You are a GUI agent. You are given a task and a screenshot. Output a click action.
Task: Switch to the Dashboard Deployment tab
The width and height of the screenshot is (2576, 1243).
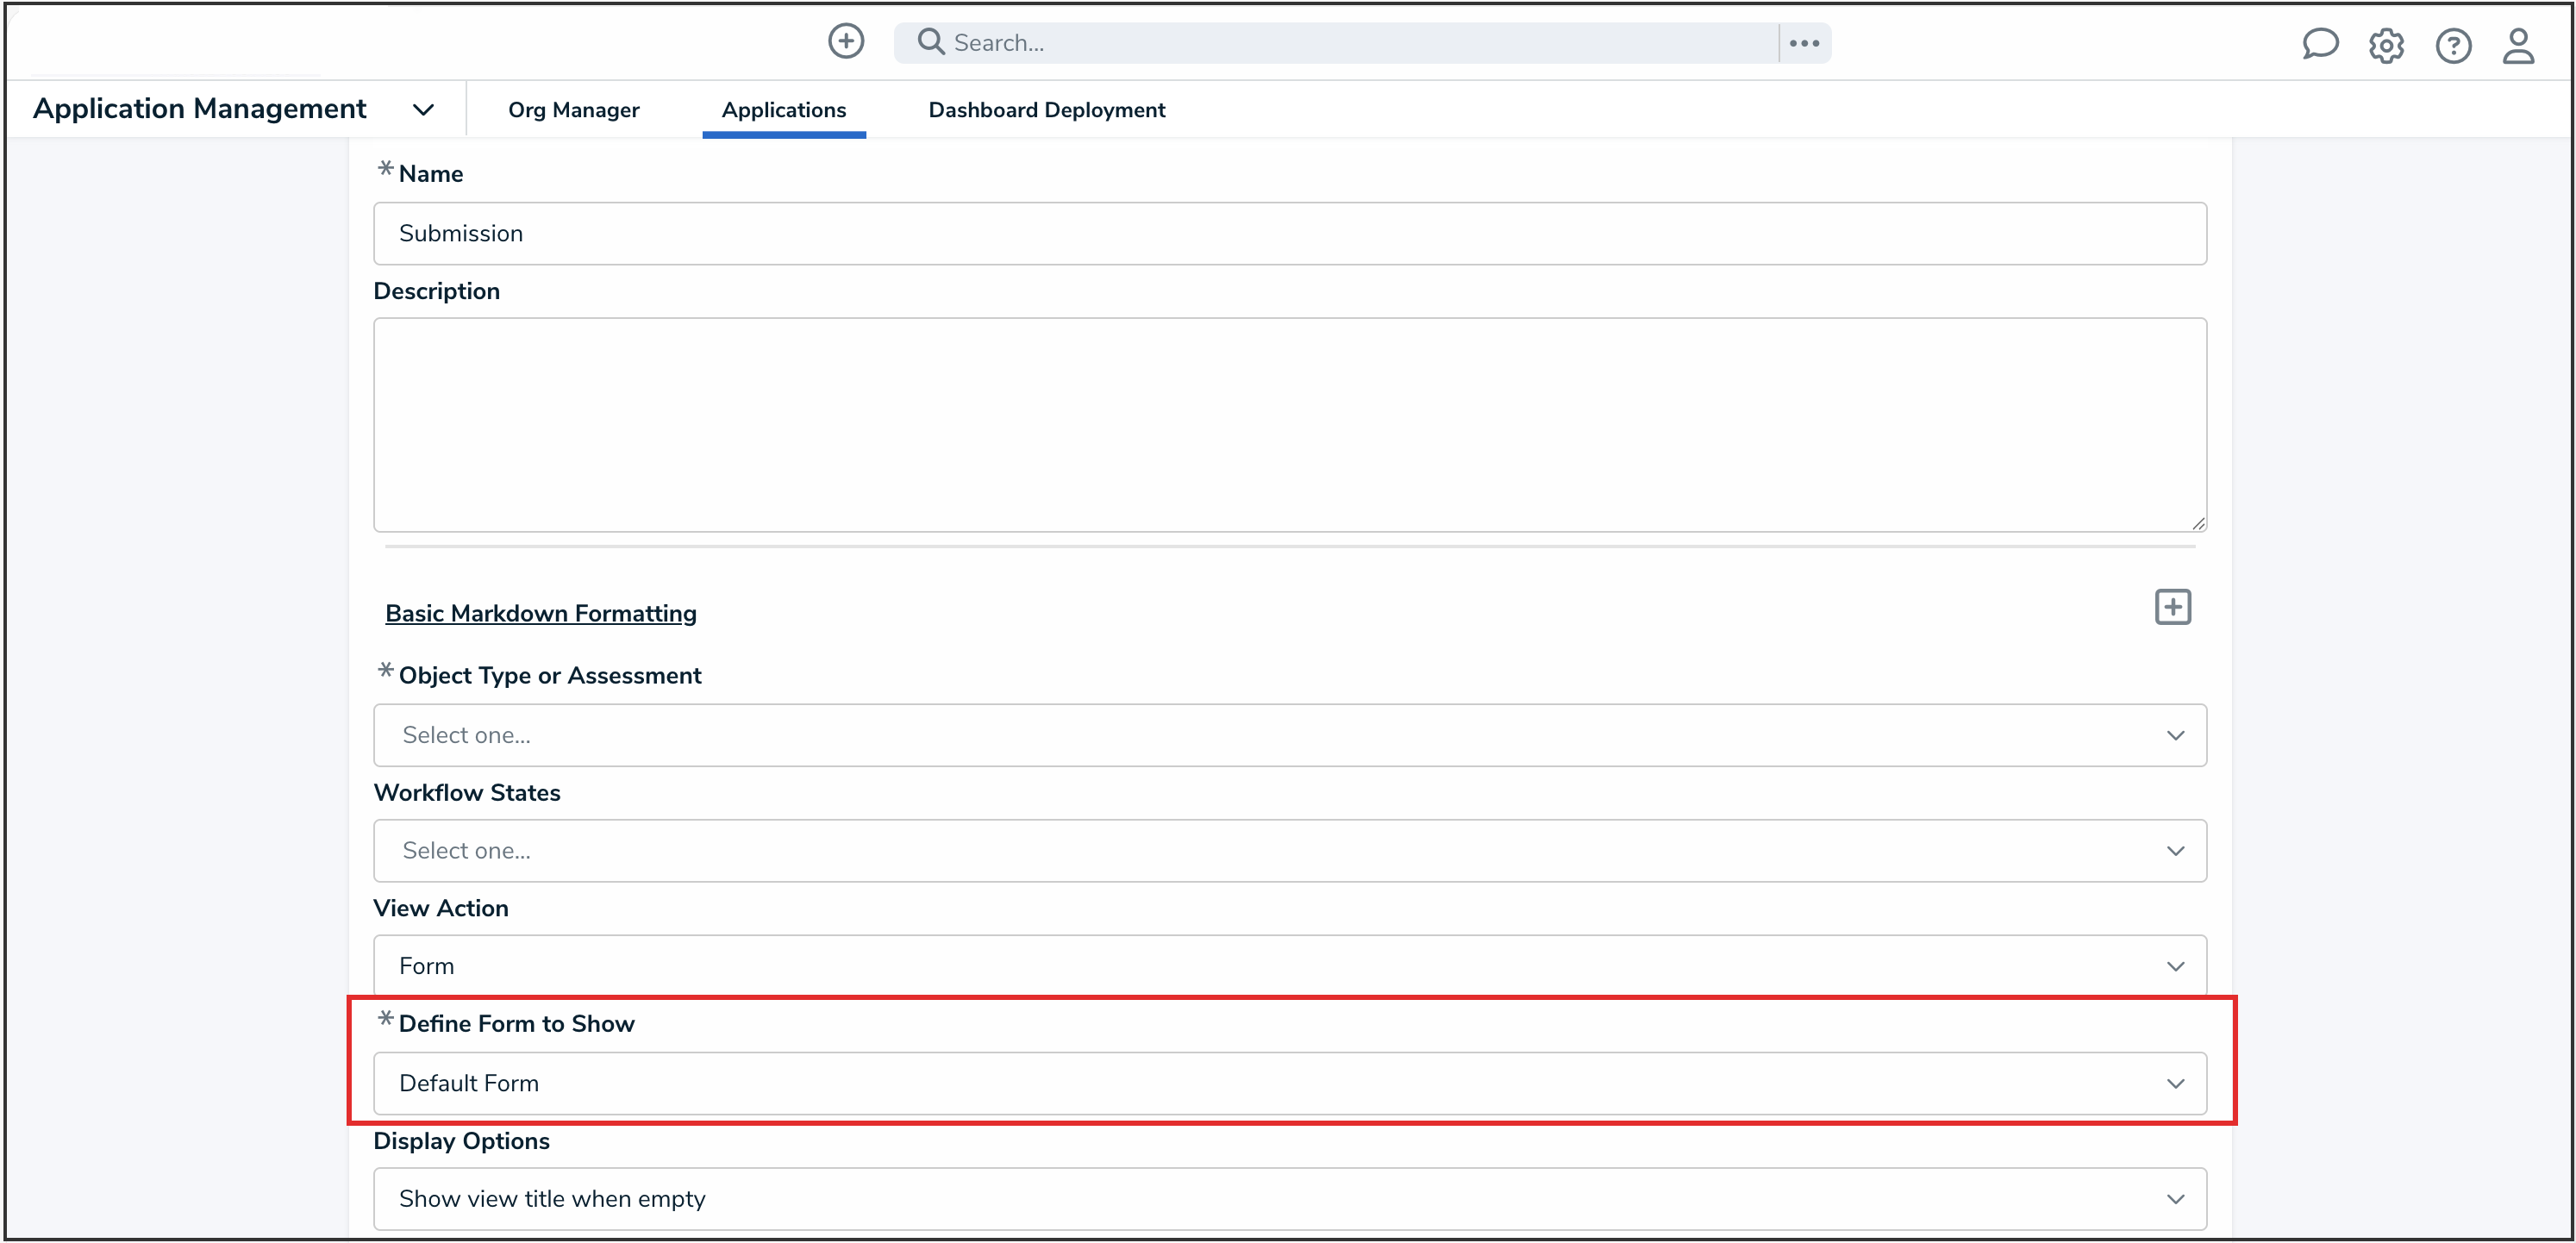click(x=1046, y=110)
